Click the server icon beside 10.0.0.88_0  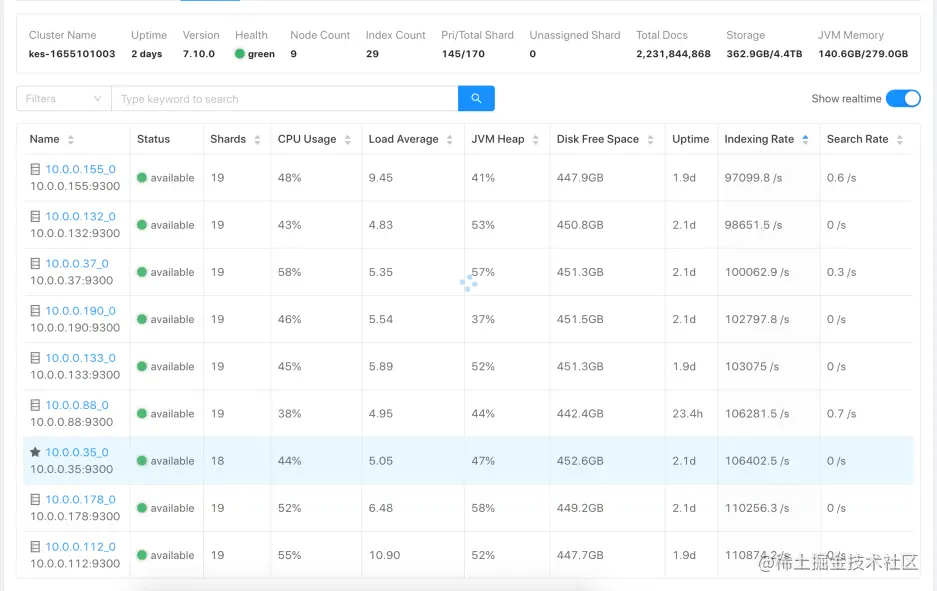click(35, 405)
